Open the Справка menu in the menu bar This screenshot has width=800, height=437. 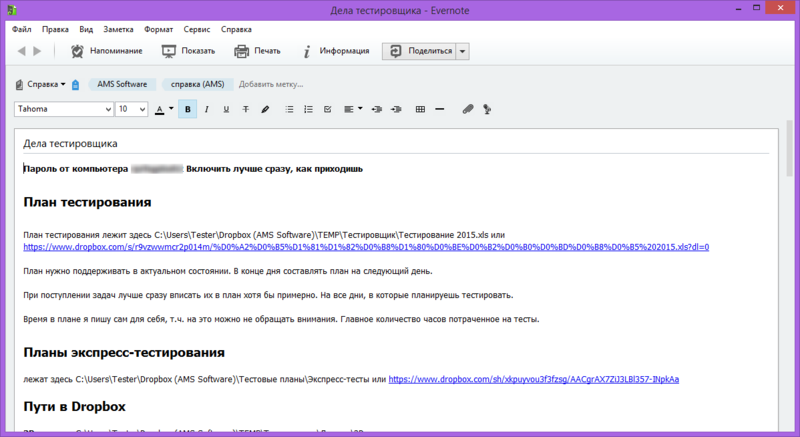tap(236, 30)
